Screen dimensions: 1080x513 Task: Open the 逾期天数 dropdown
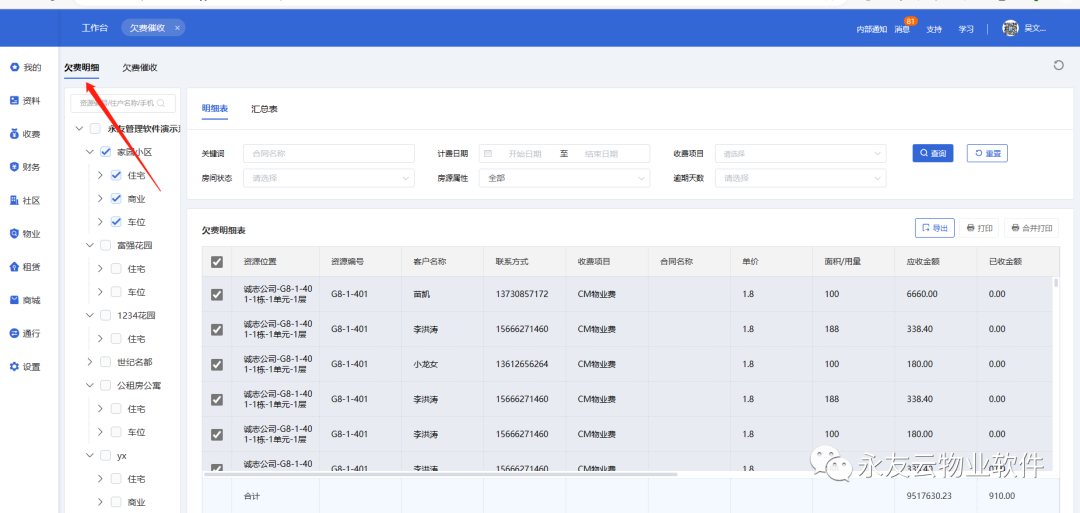click(x=800, y=178)
